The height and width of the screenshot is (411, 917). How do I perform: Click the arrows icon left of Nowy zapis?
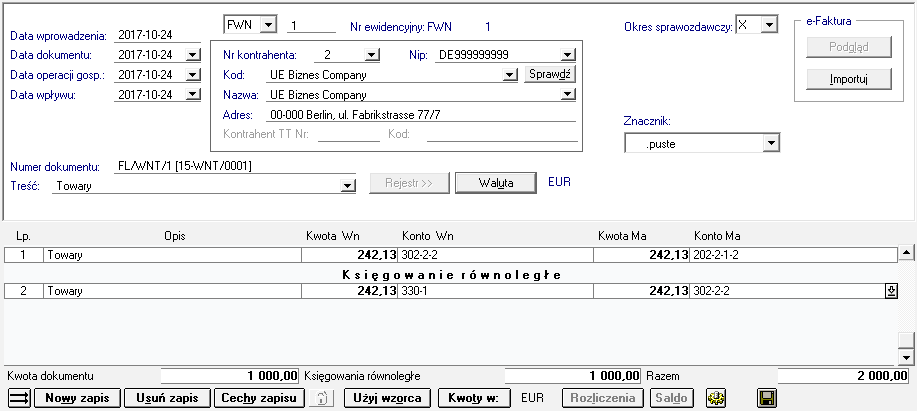tap(18, 398)
